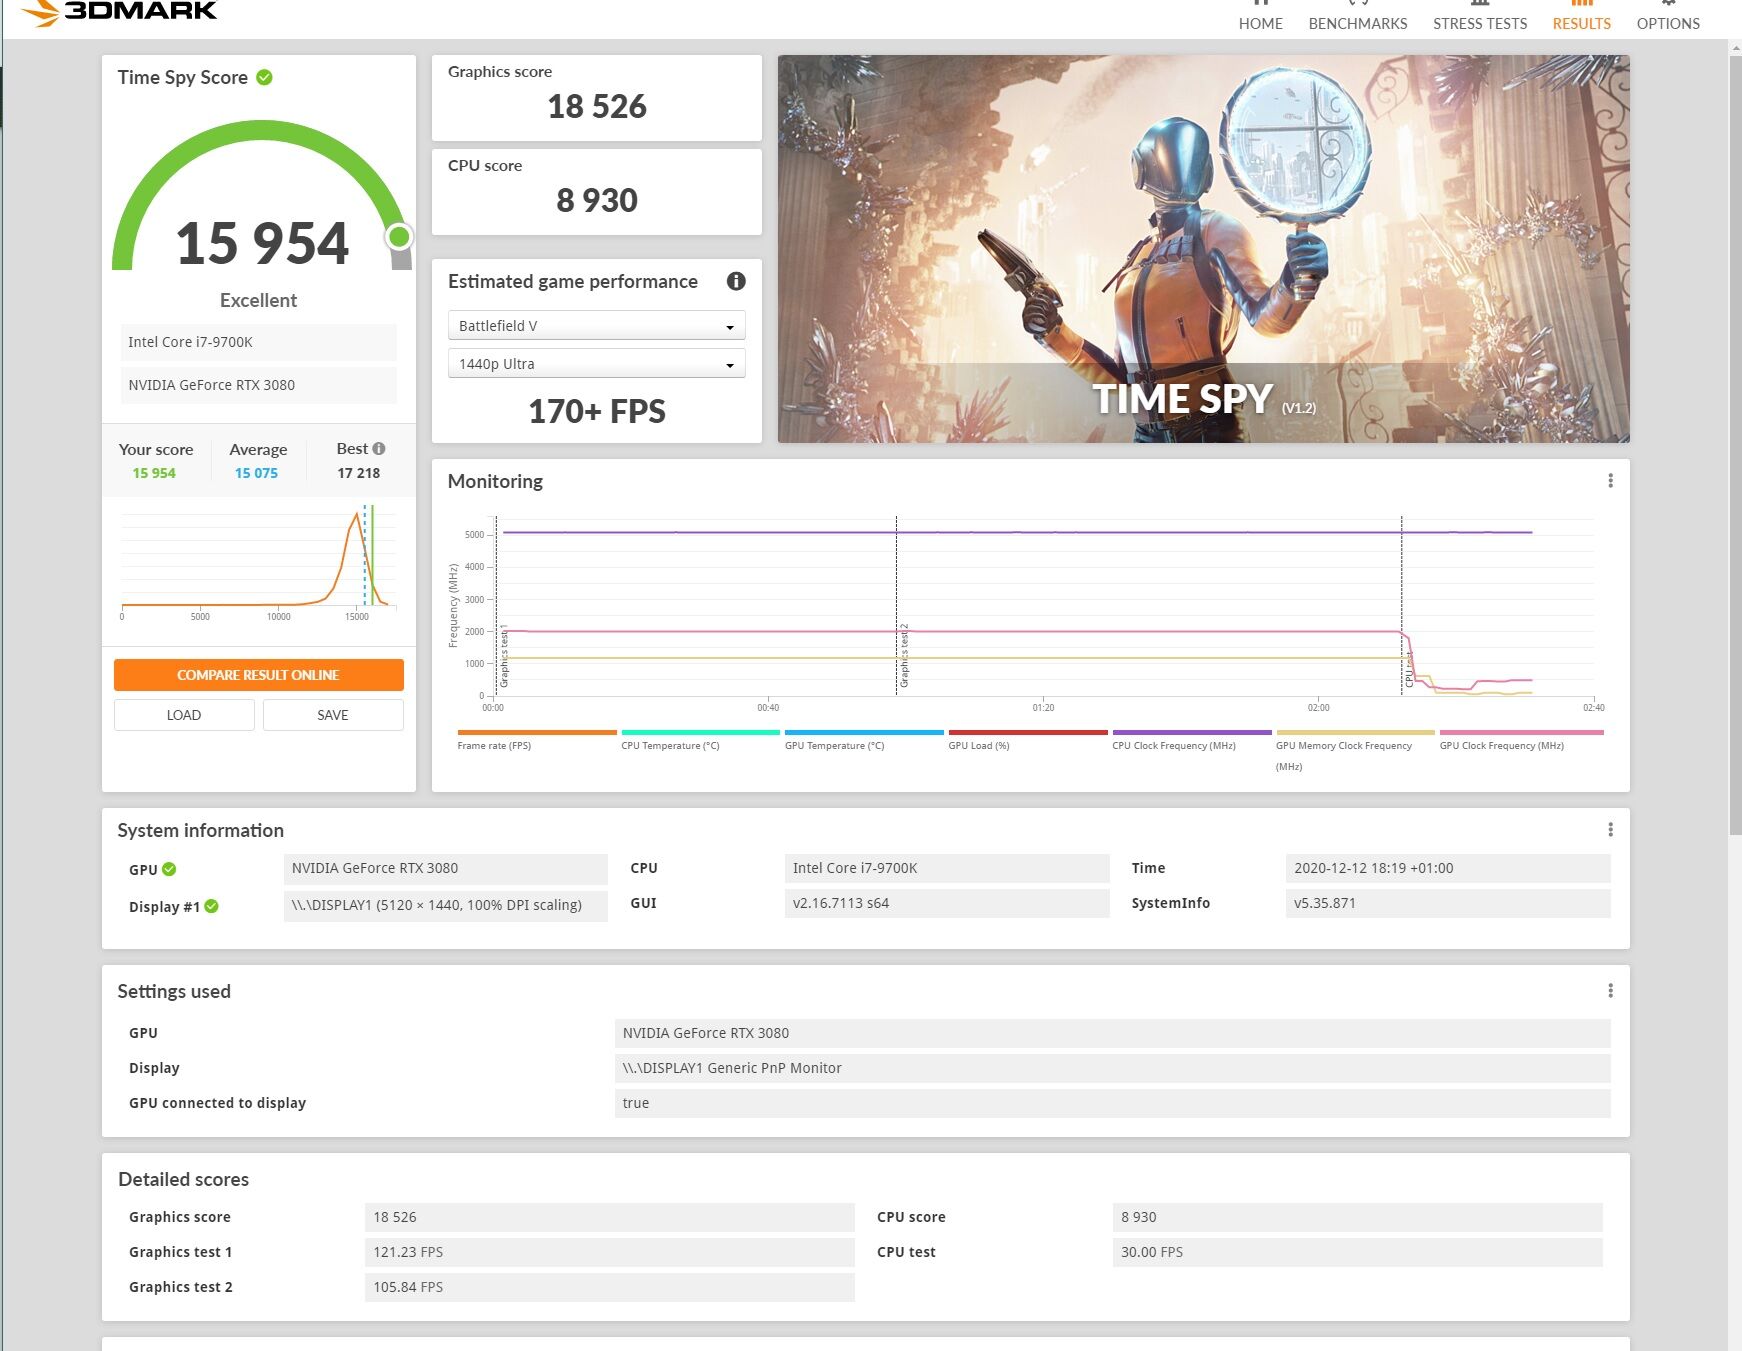The image size is (1742, 1351).
Task: Toggle GPU Clock Frequency legend series
Action: click(1521, 740)
